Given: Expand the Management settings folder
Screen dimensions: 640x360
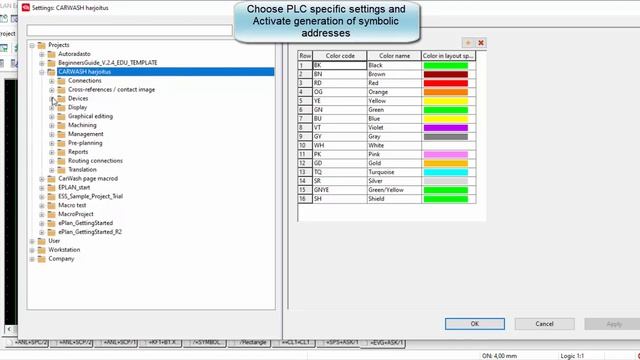Looking at the screenshot, I should click(x=52, y=135).
